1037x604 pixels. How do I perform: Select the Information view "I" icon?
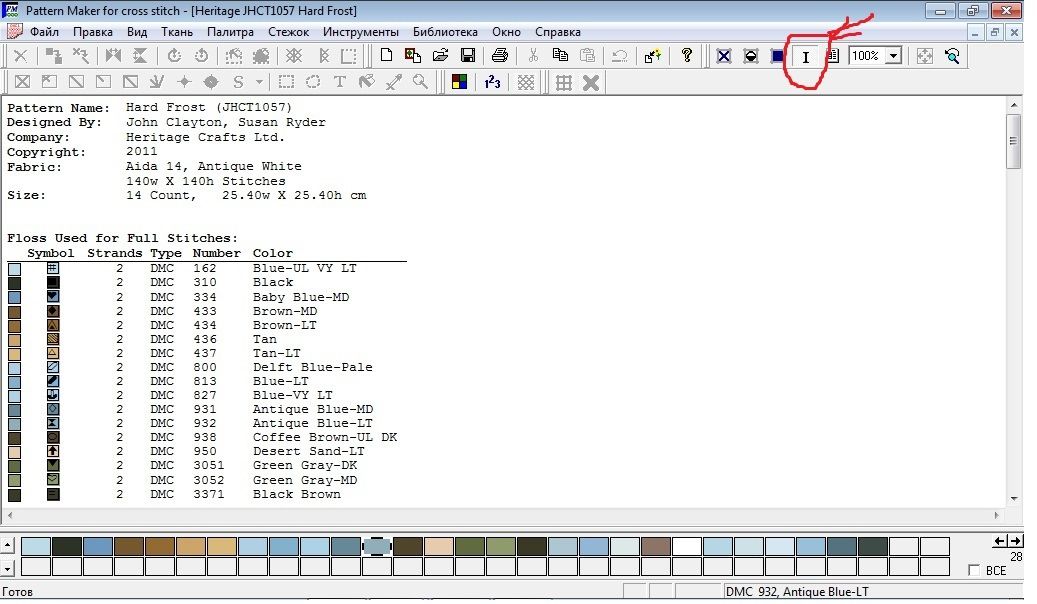805,57
